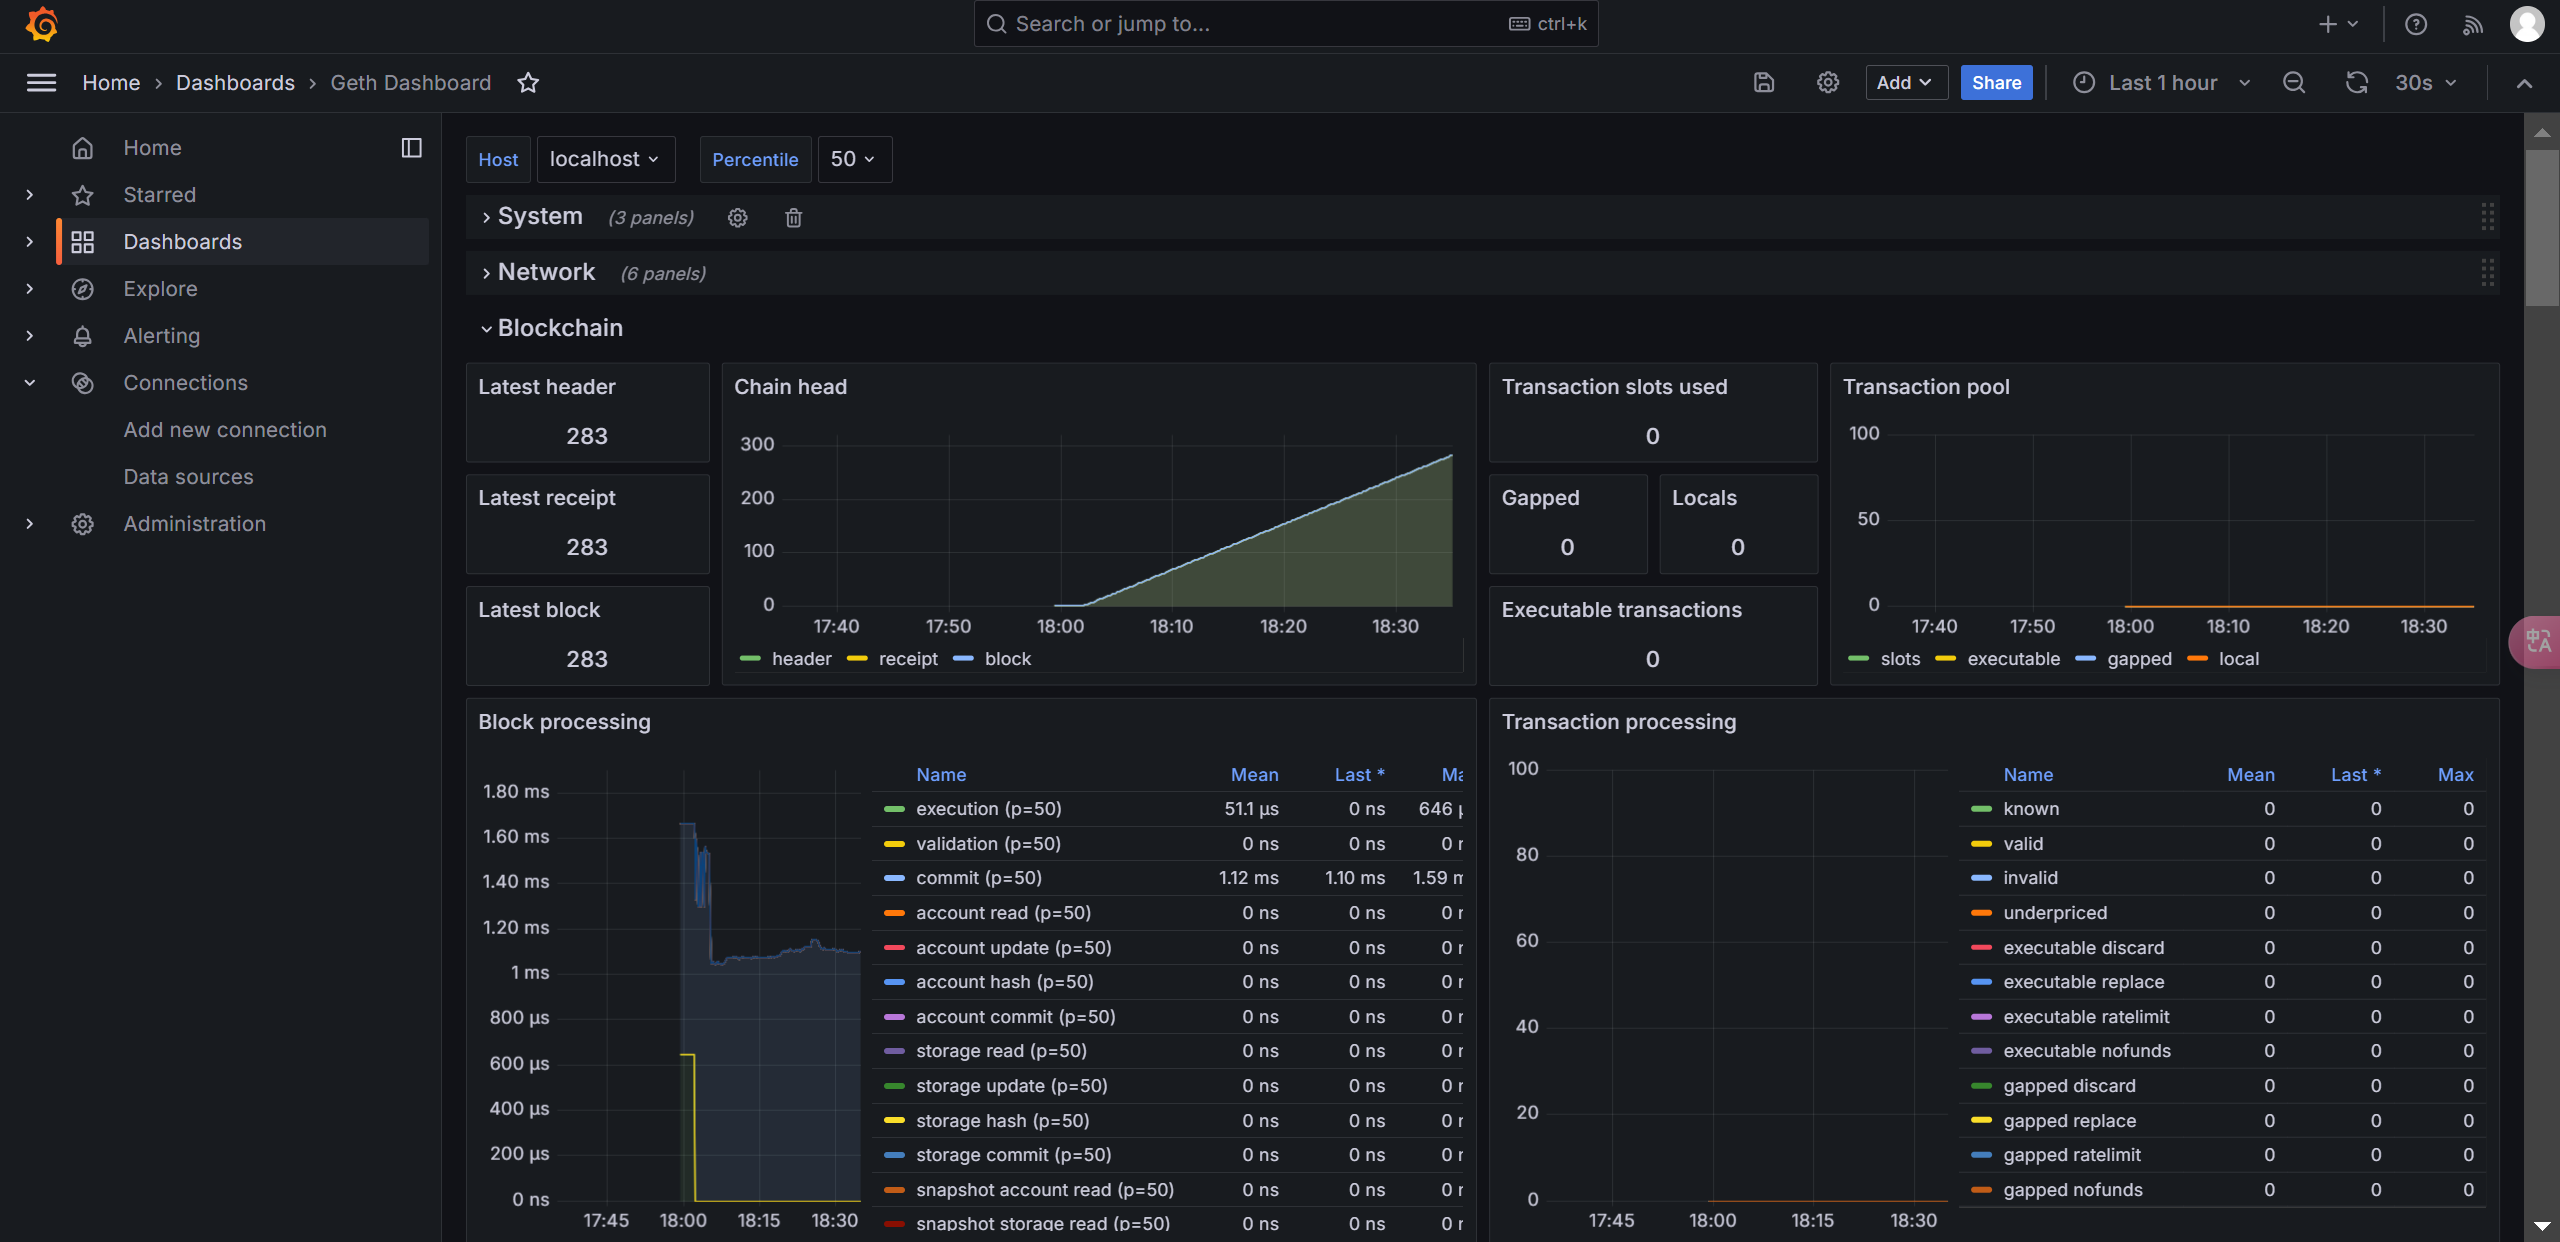Change color of validation (p=50) series swatch

894,844
